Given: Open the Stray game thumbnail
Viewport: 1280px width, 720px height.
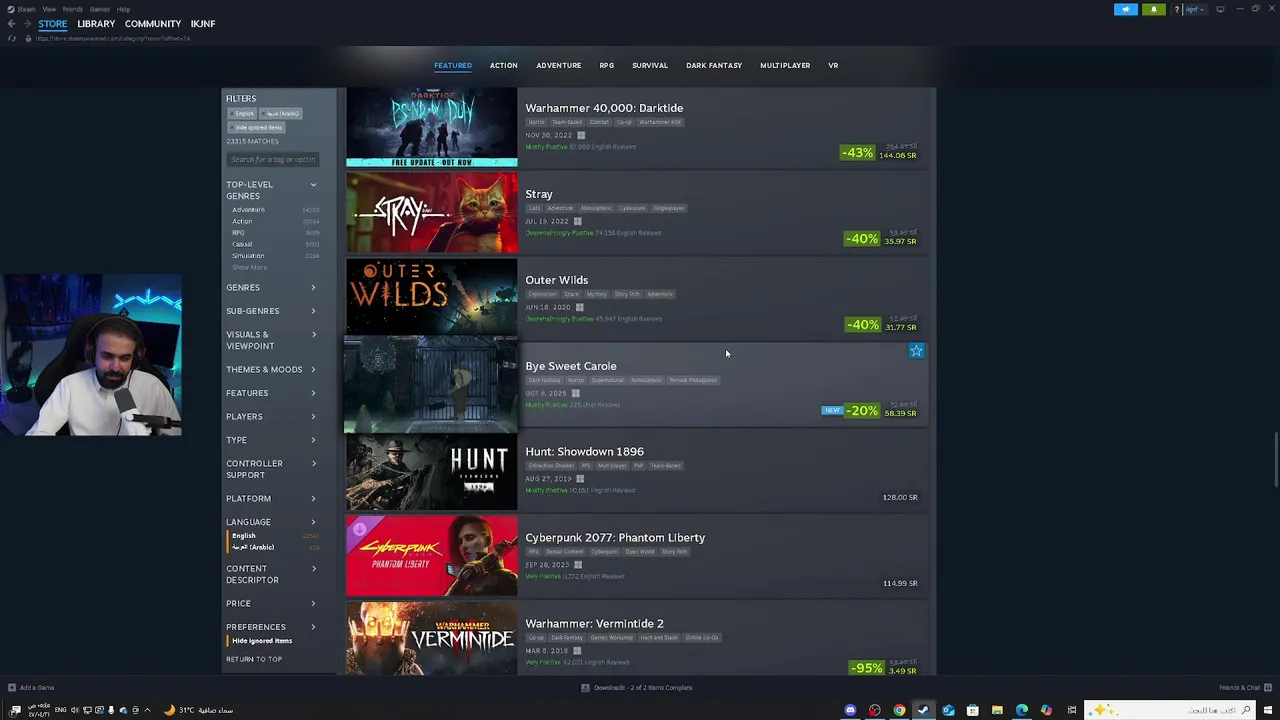Looking at the screenshot, I should (432, 213).
